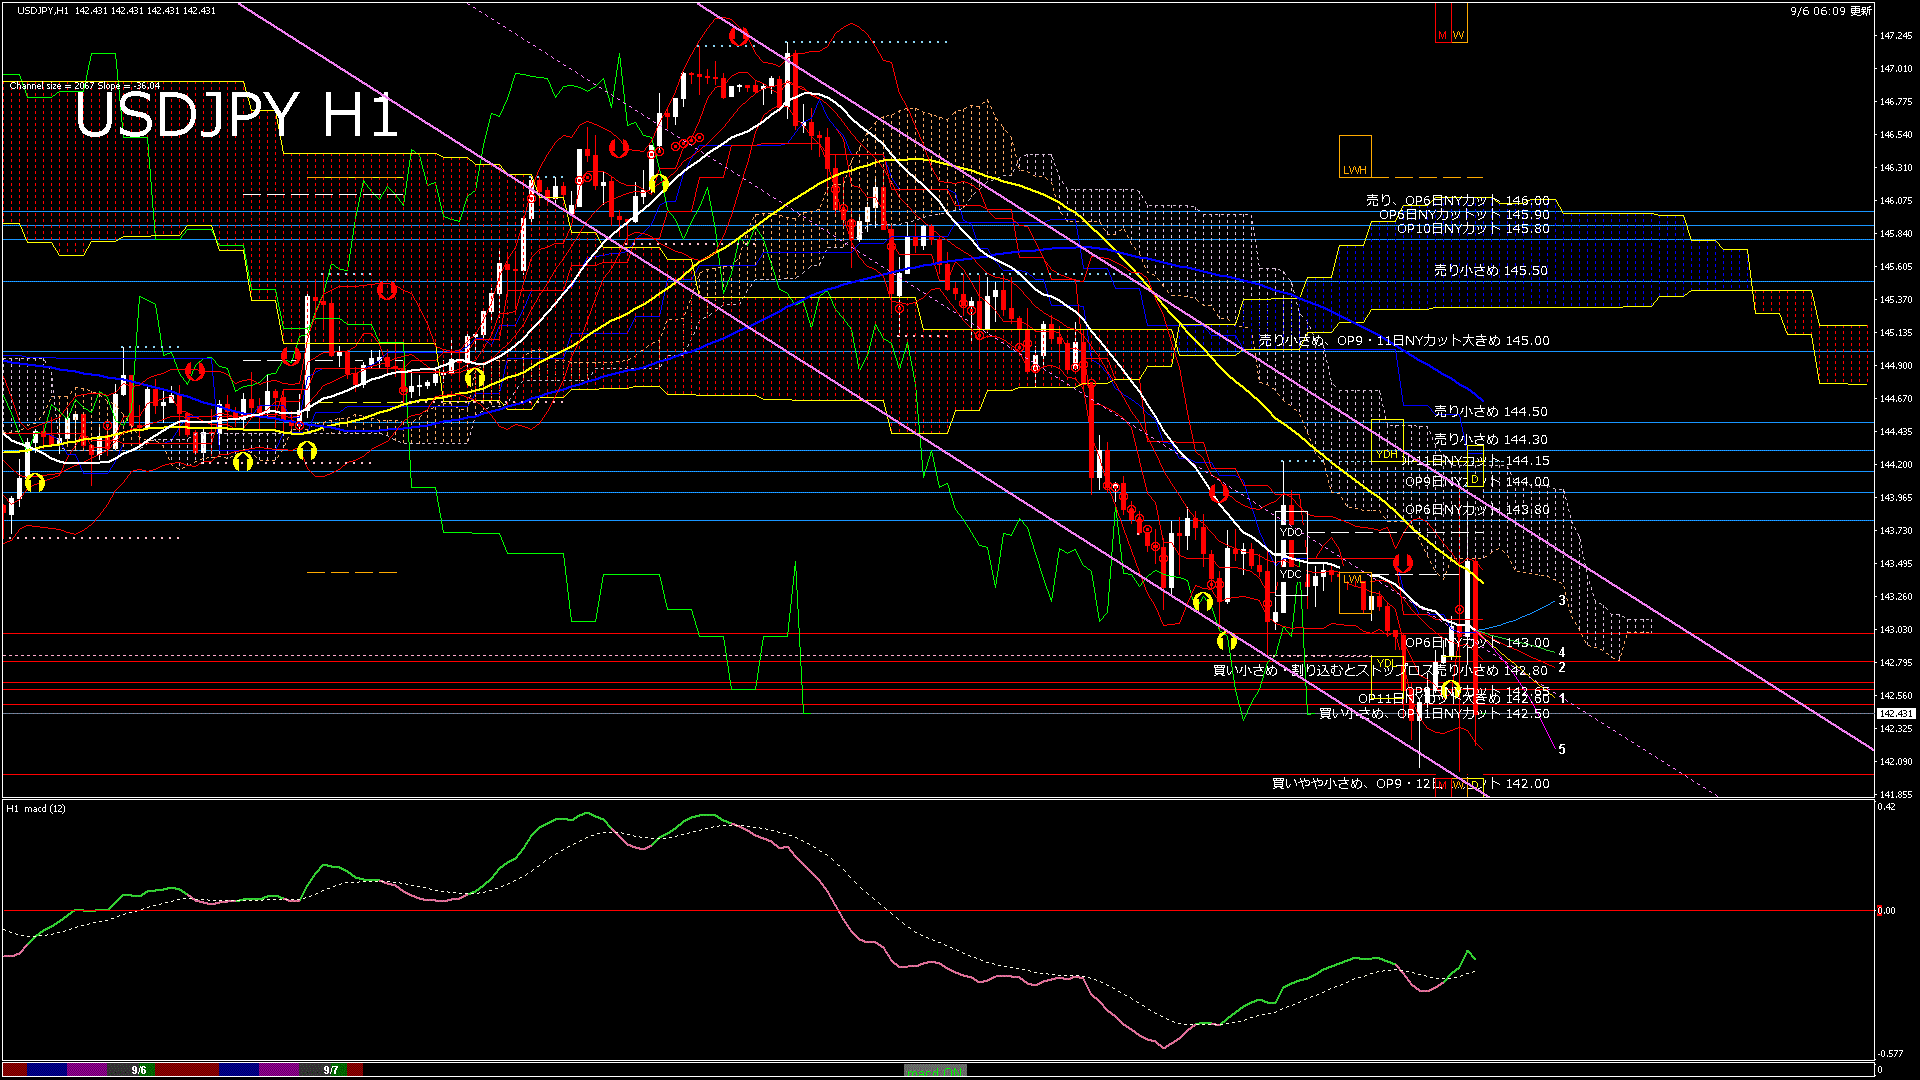Screen dimensions: 1920x1080
Task: Click the yellow YDL label box
Action: [x=1385, y=663]
